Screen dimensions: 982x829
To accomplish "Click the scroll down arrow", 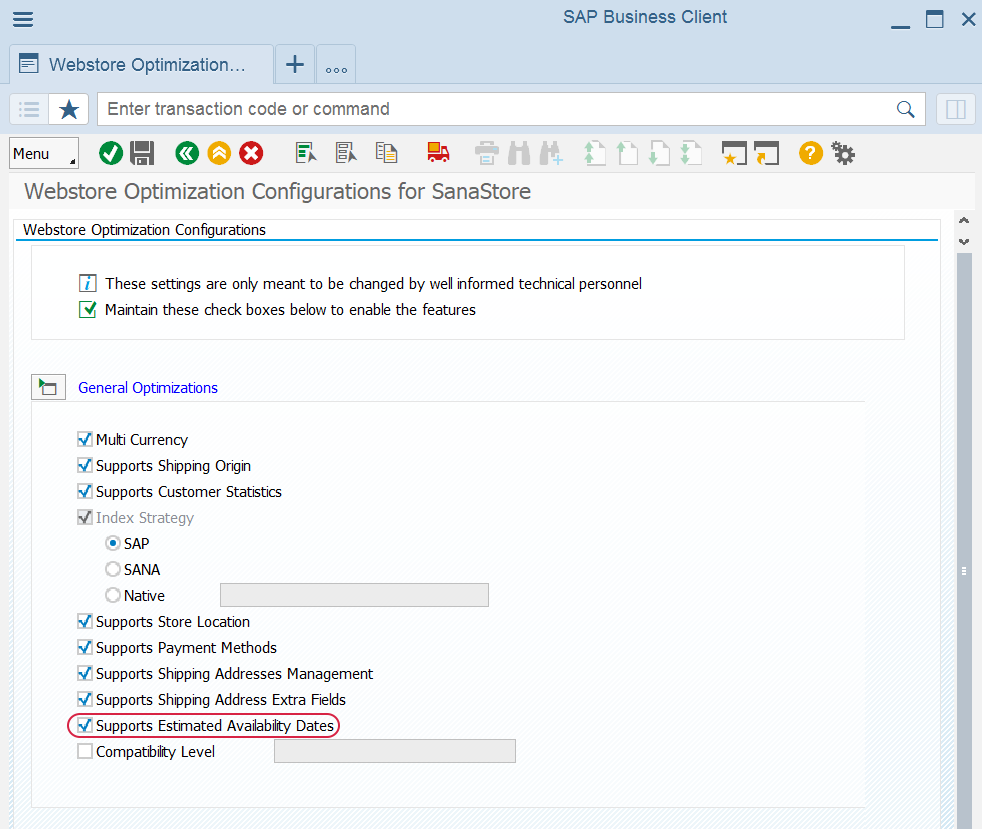I will 964,242.
